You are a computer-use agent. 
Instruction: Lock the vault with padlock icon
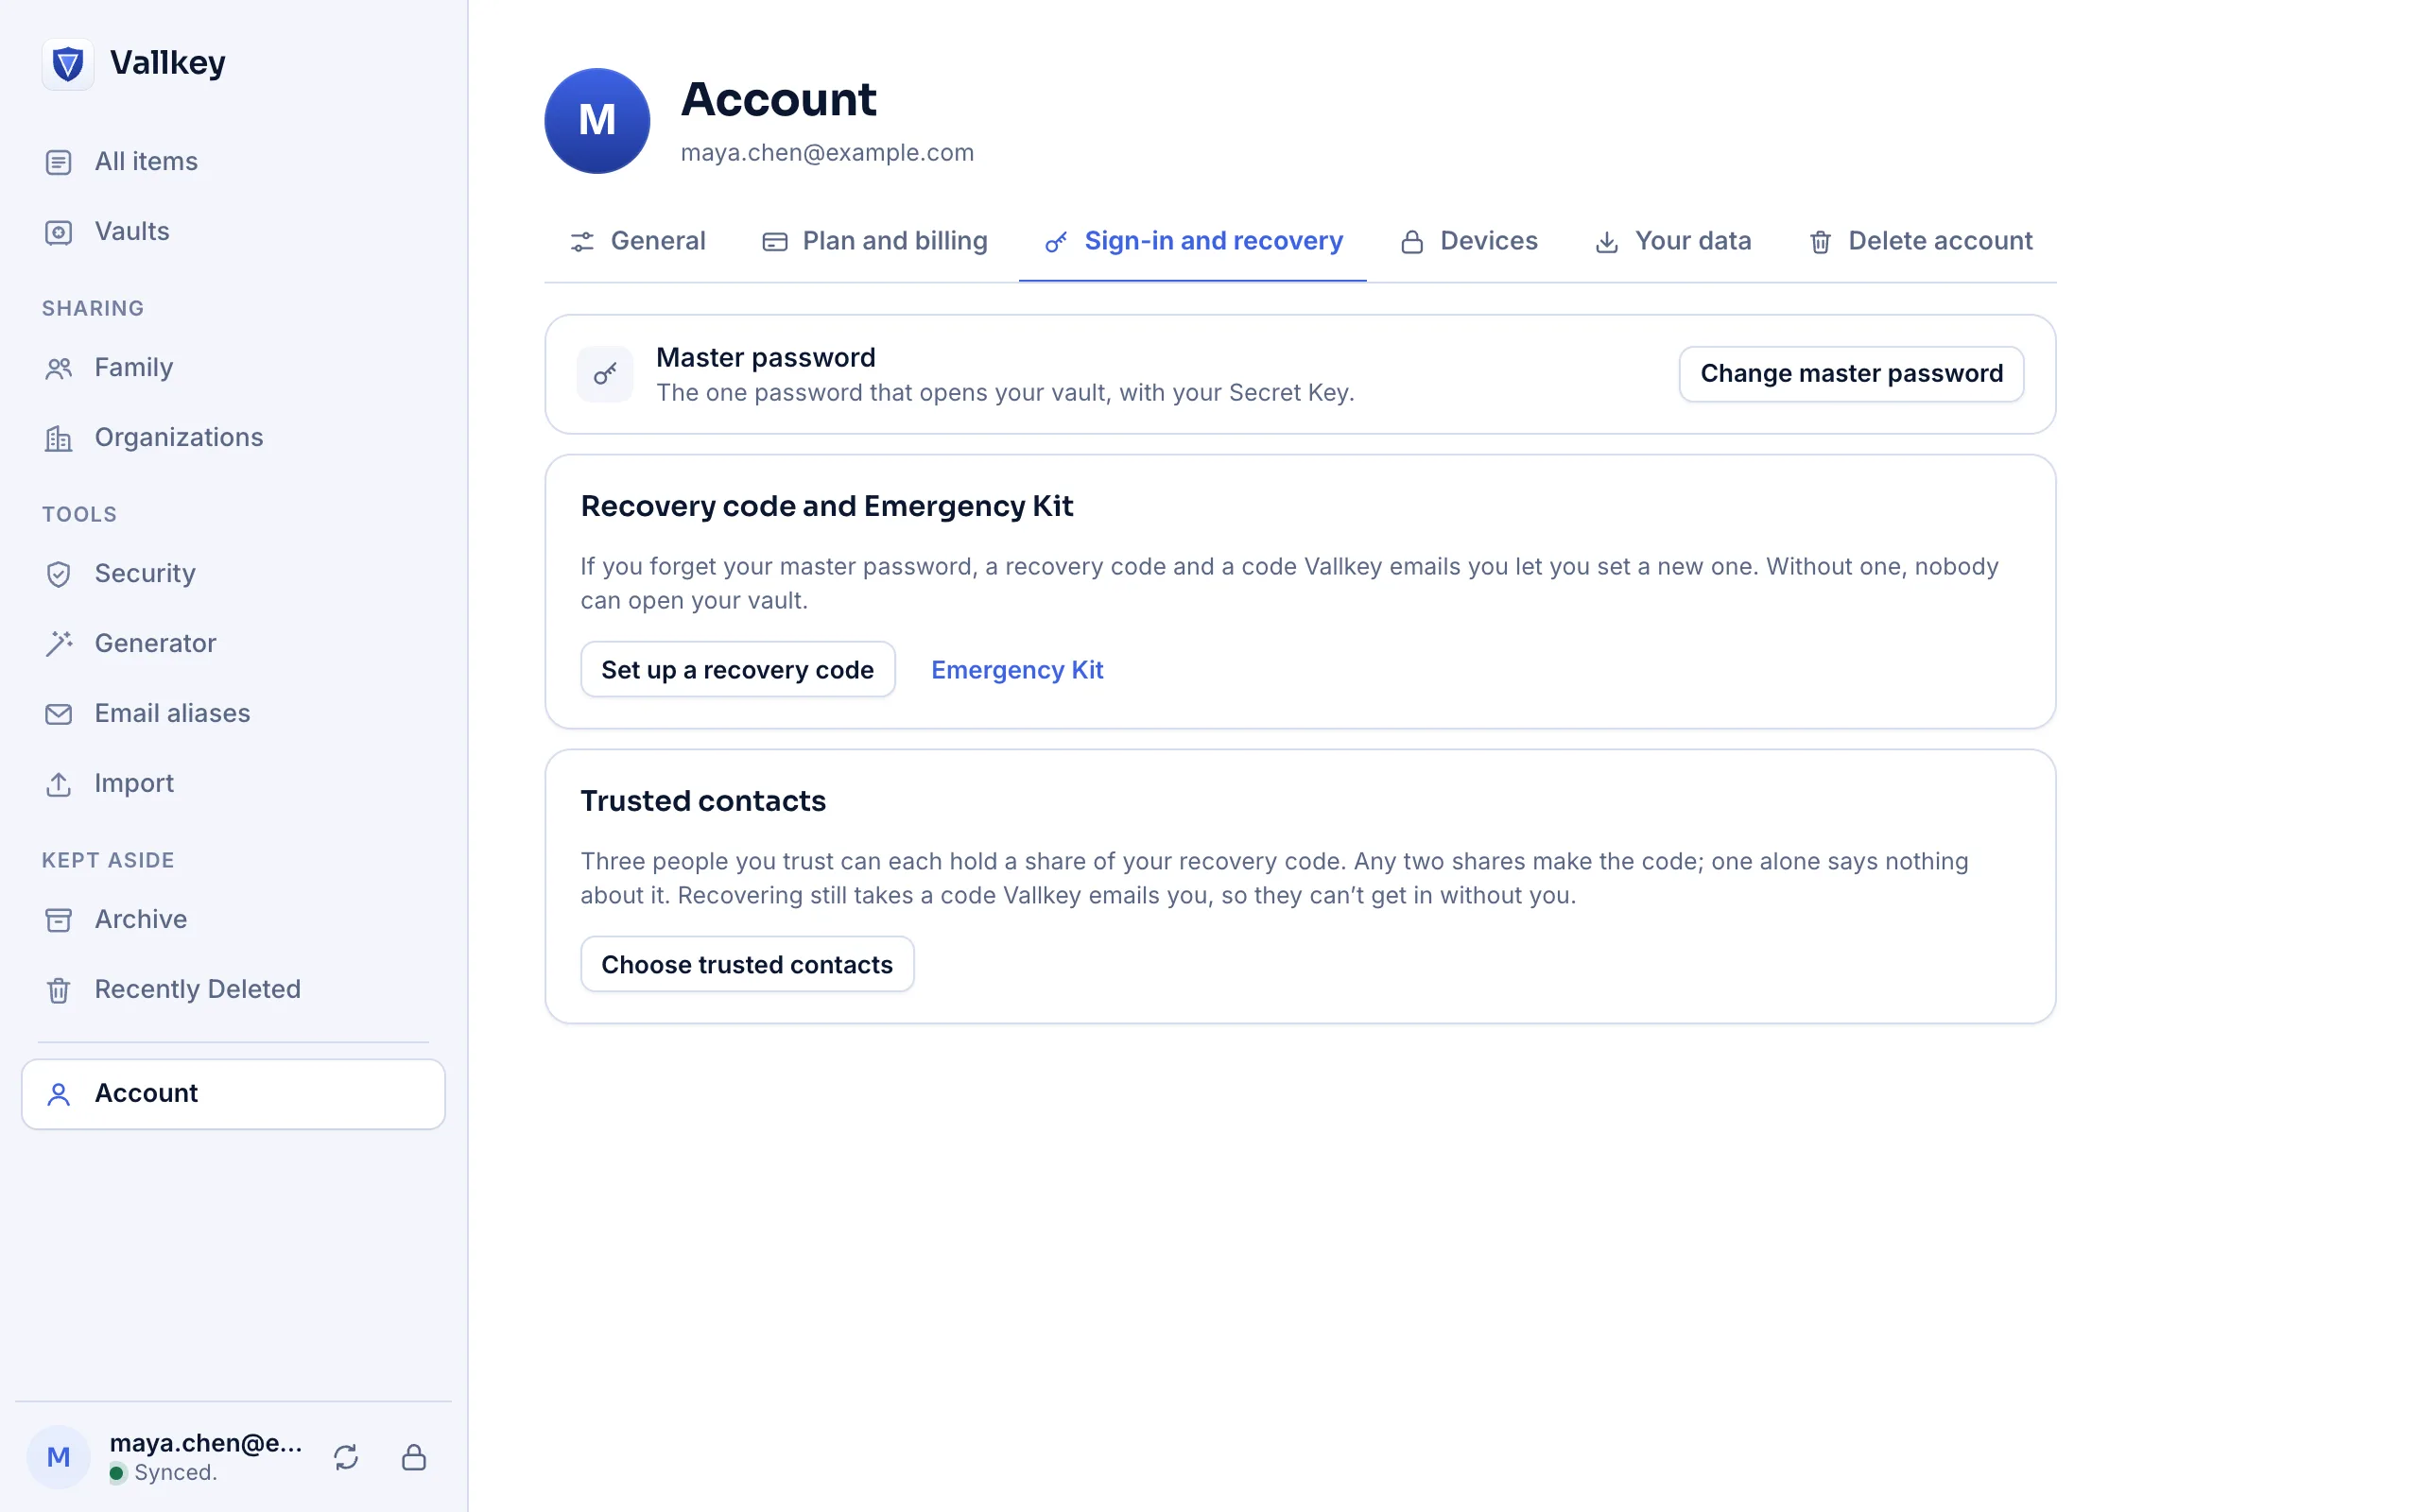tap(414, 1457)
